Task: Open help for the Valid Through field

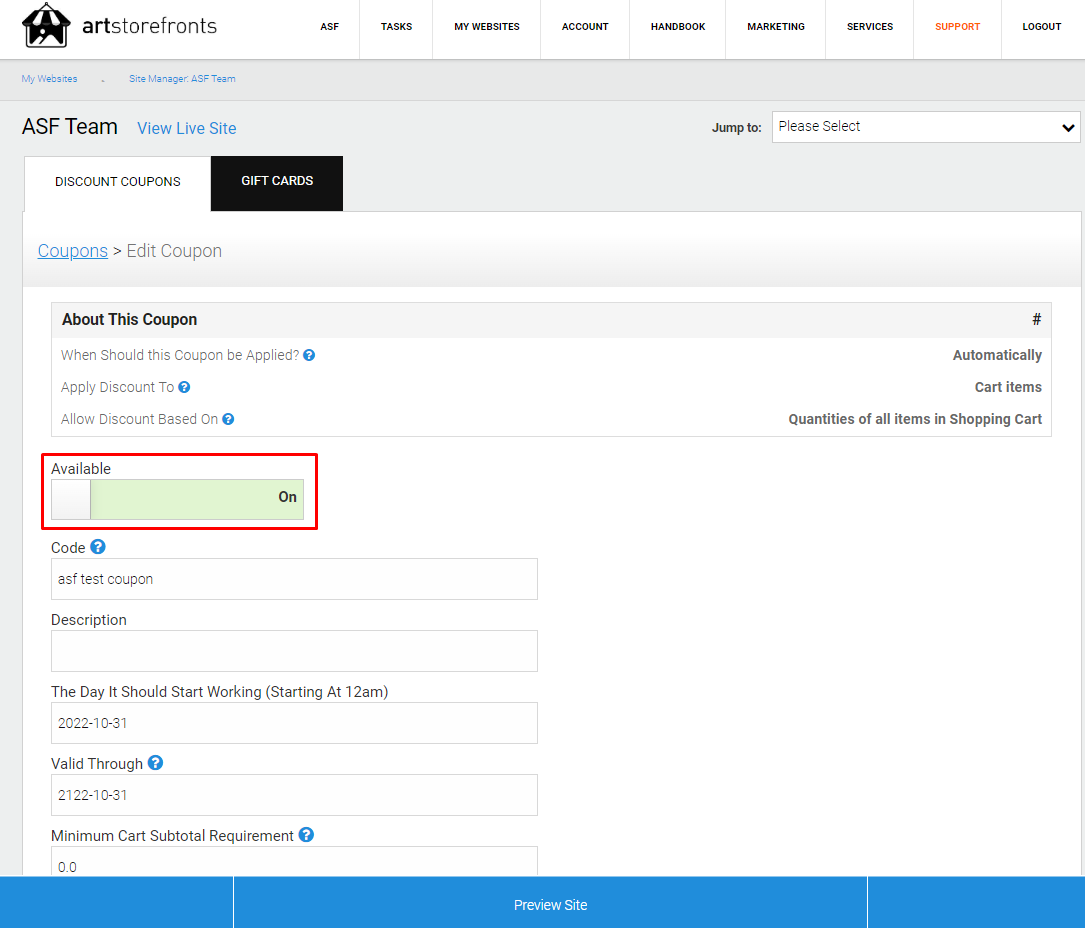Action: (x=155, y=762)
